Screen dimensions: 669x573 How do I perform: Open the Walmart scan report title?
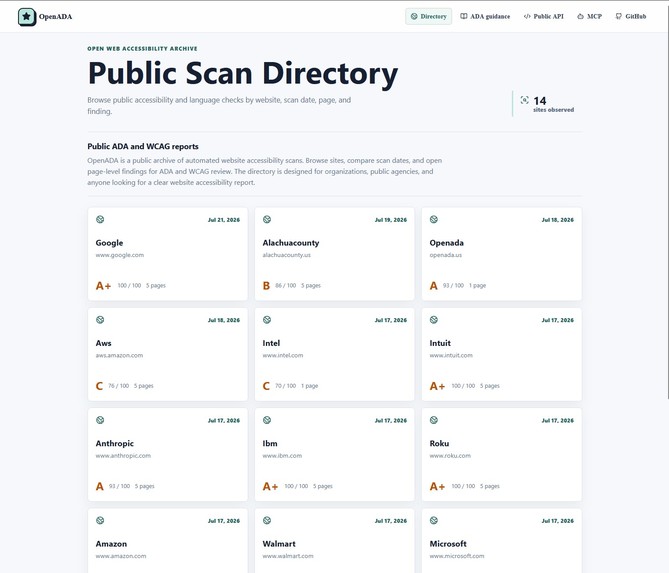[x=279, y=544]
